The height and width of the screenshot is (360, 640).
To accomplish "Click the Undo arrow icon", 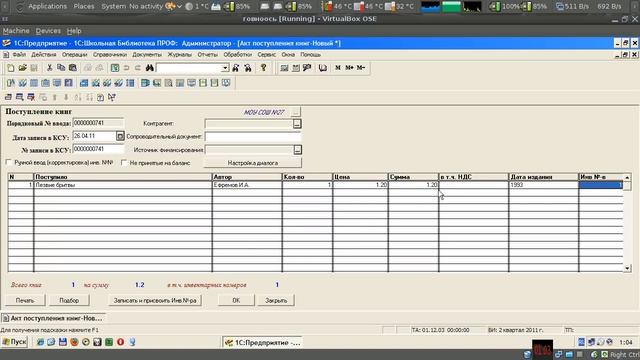I will click(127, 68).
